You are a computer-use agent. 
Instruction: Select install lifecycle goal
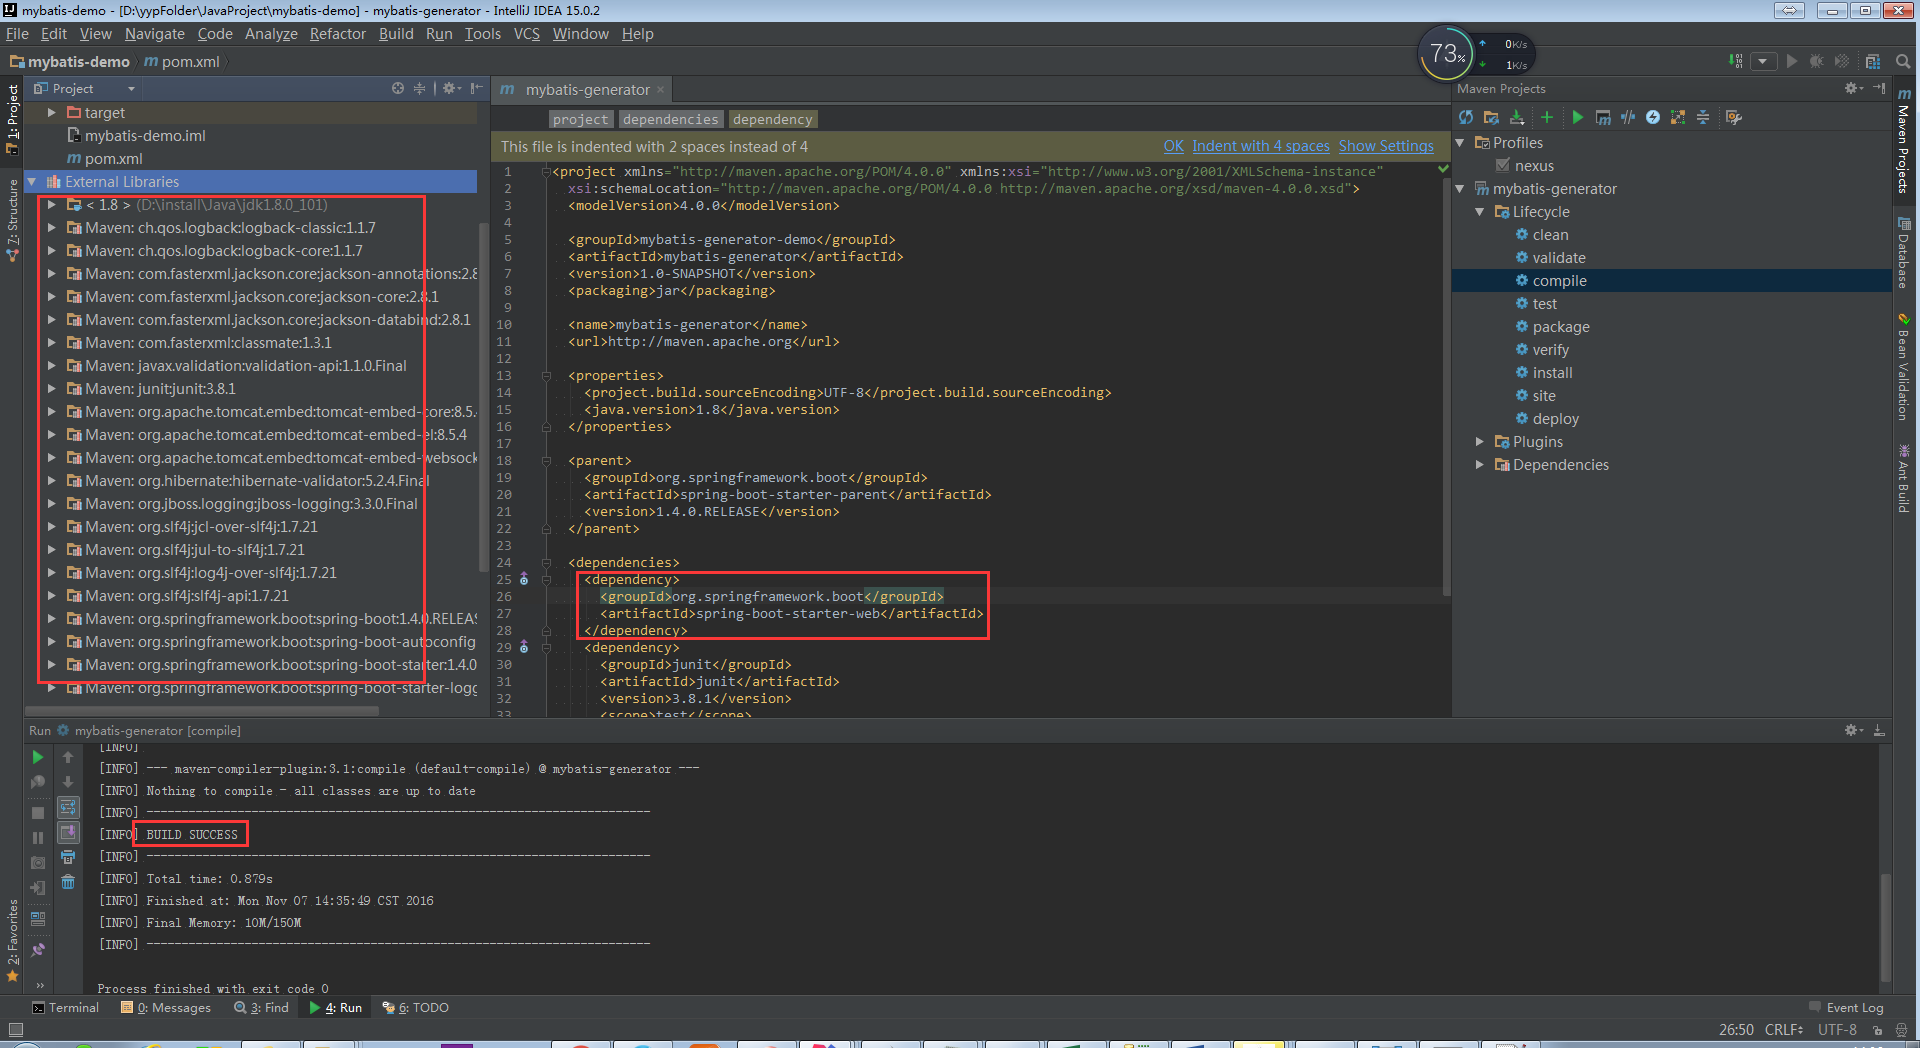click(x=1552, y=373)
